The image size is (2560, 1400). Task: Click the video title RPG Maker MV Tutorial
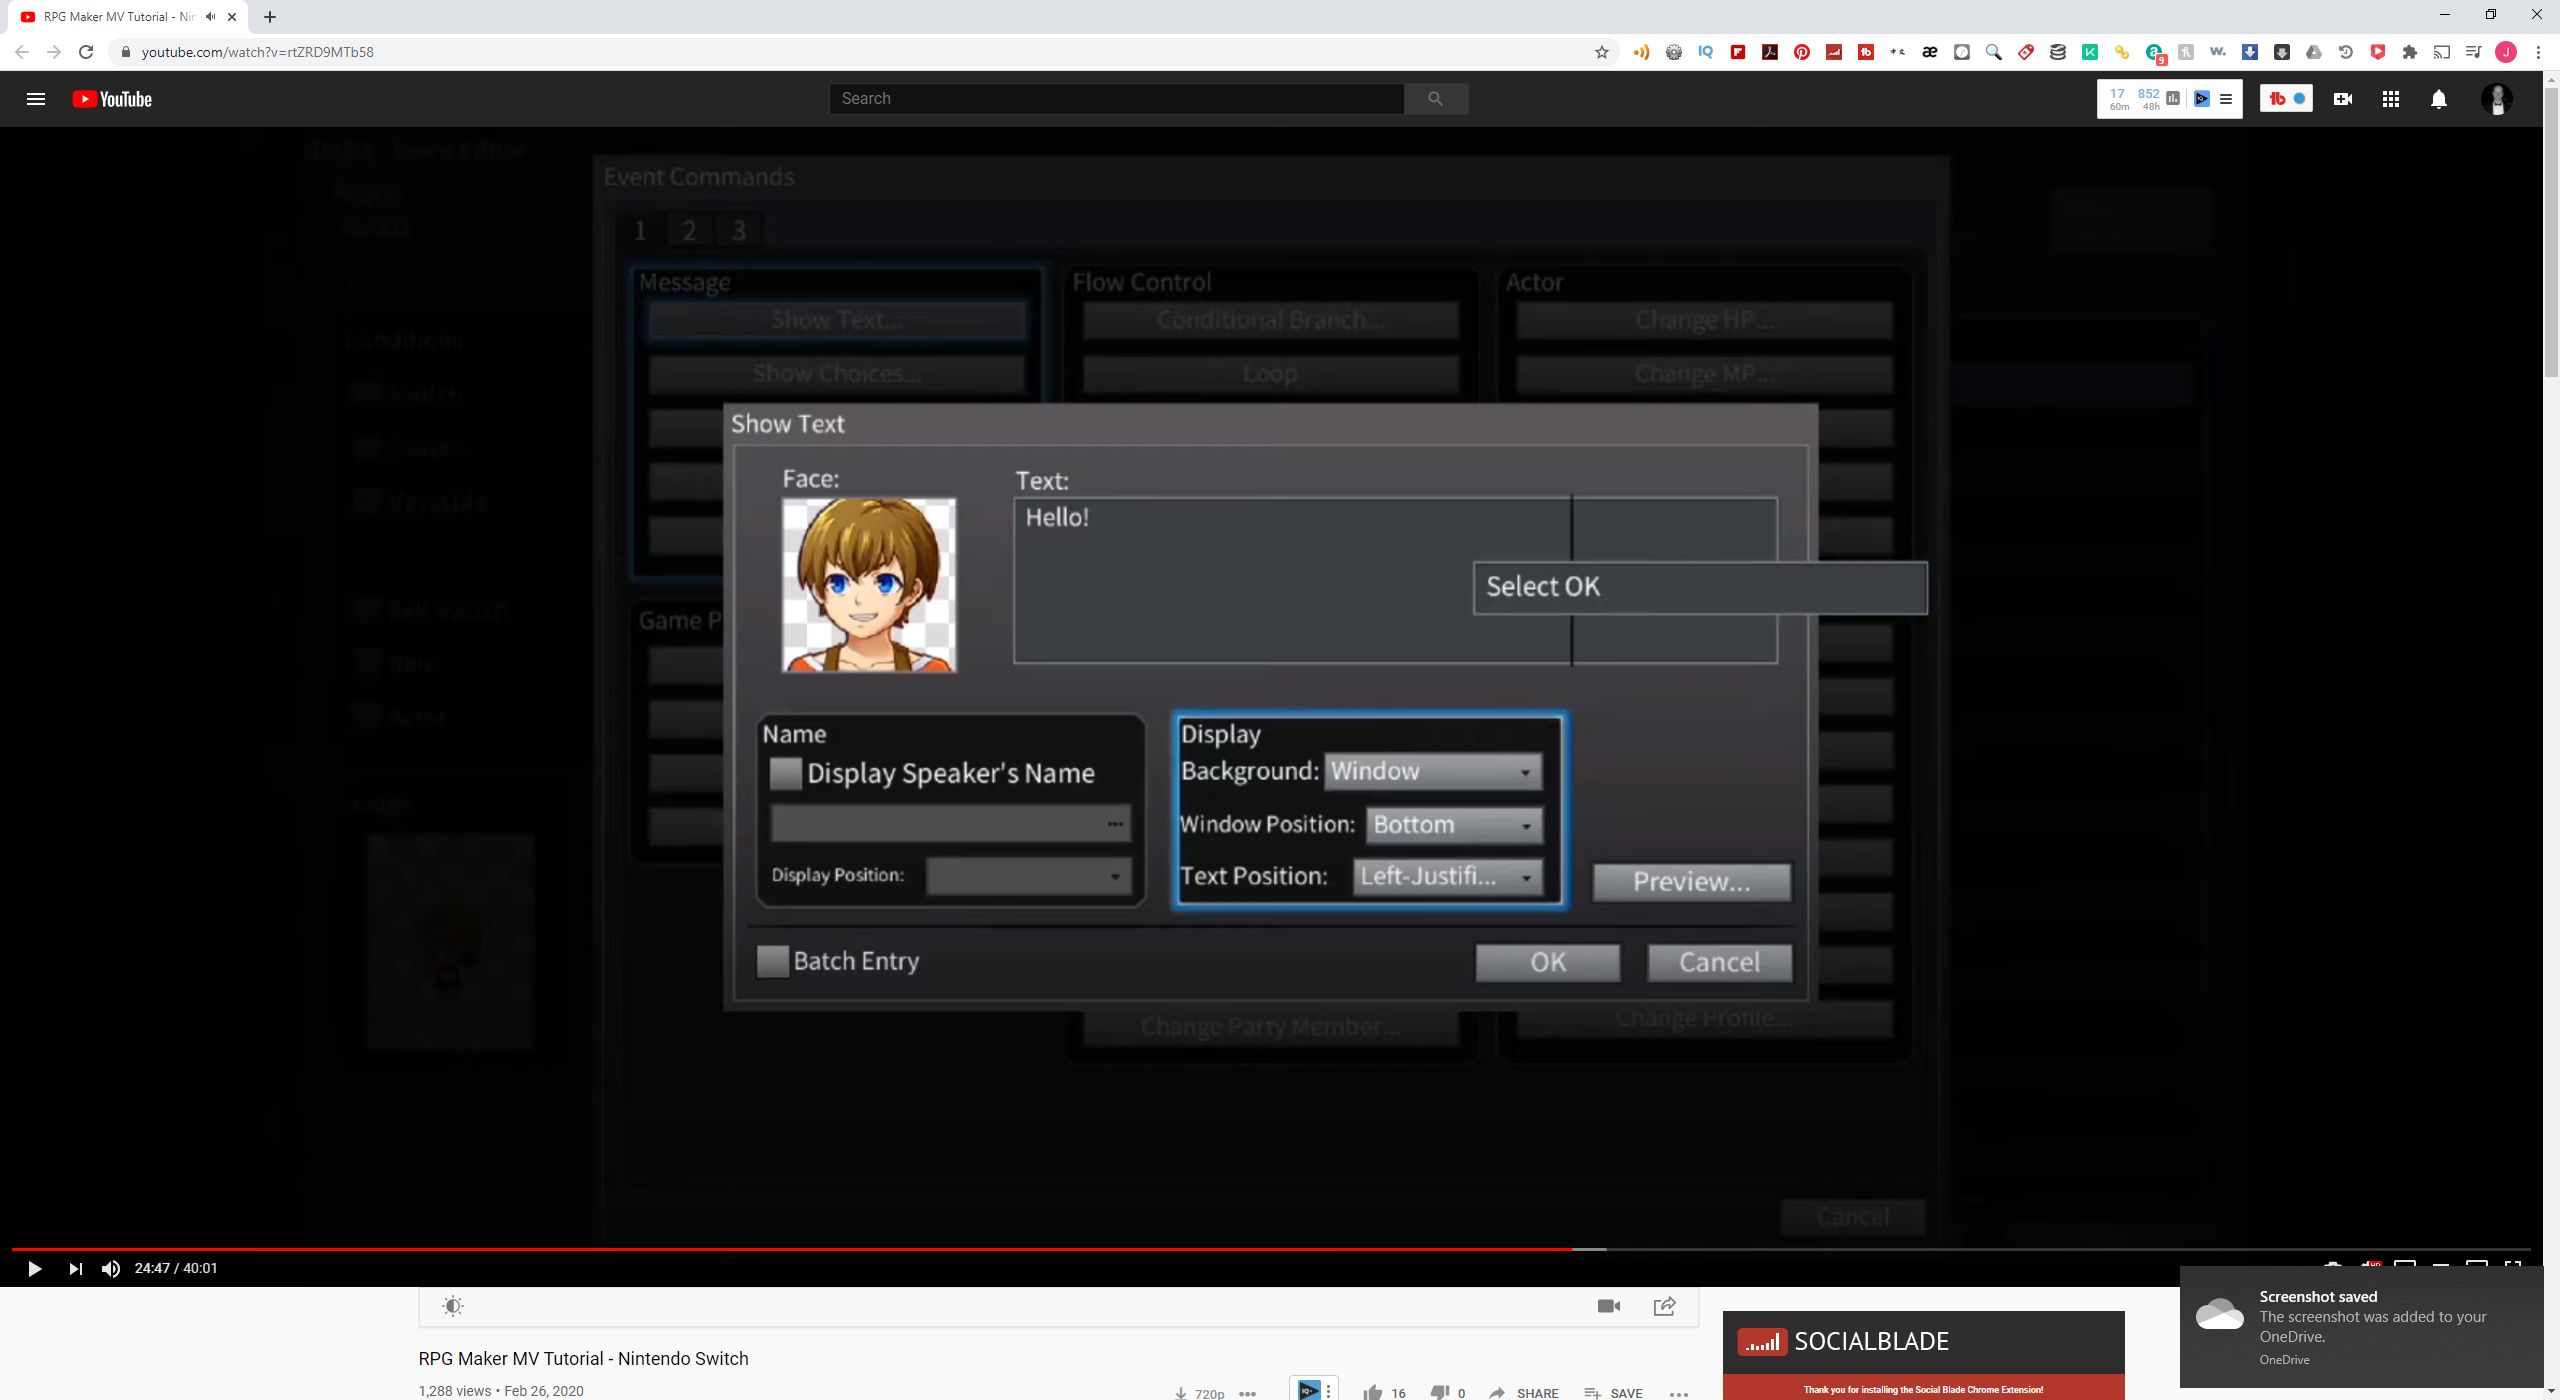coord(583,1359)
